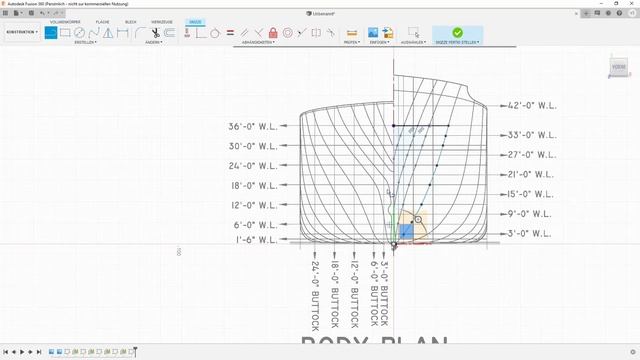This screenshot has height=360, width=640.
Task: Open the Help question mark
Action: [x=619, y=13]
